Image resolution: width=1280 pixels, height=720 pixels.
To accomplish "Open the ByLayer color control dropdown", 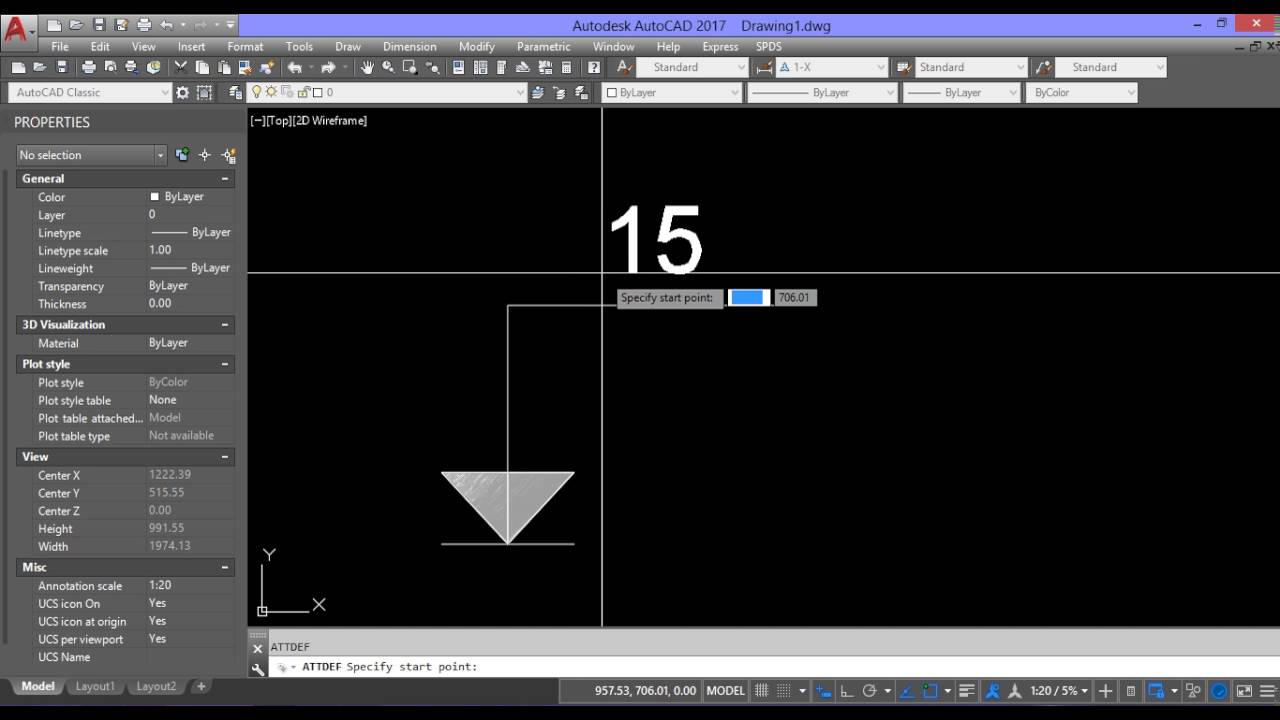I will click(x=671, y=92).
